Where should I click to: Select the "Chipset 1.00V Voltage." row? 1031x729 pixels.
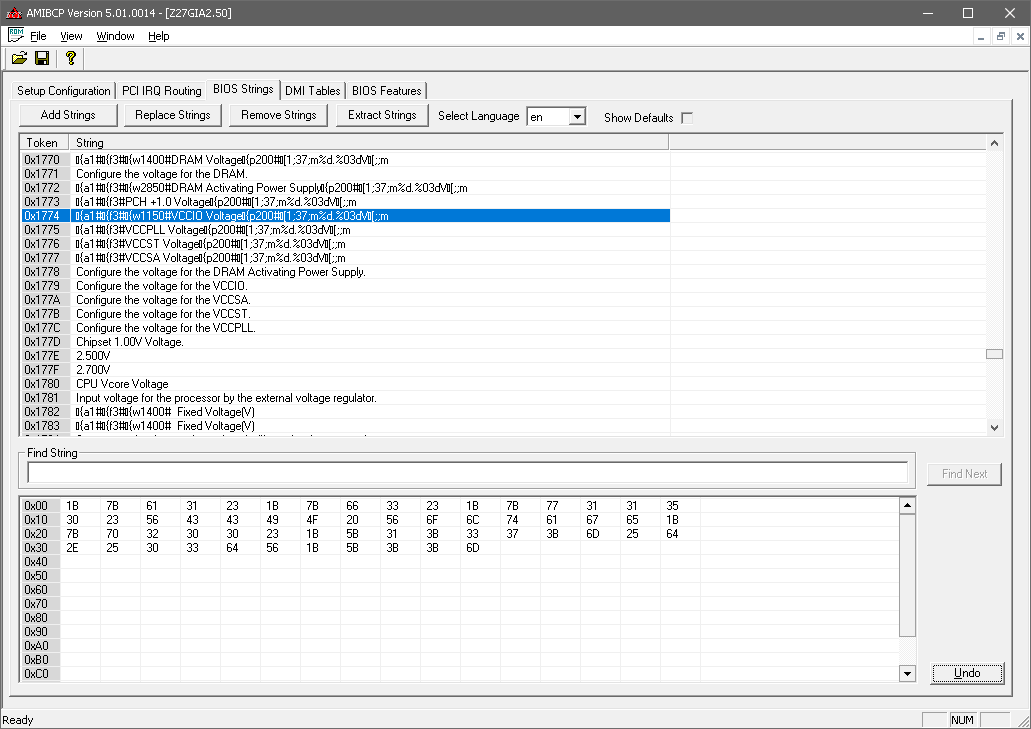(x=345, y=342)
